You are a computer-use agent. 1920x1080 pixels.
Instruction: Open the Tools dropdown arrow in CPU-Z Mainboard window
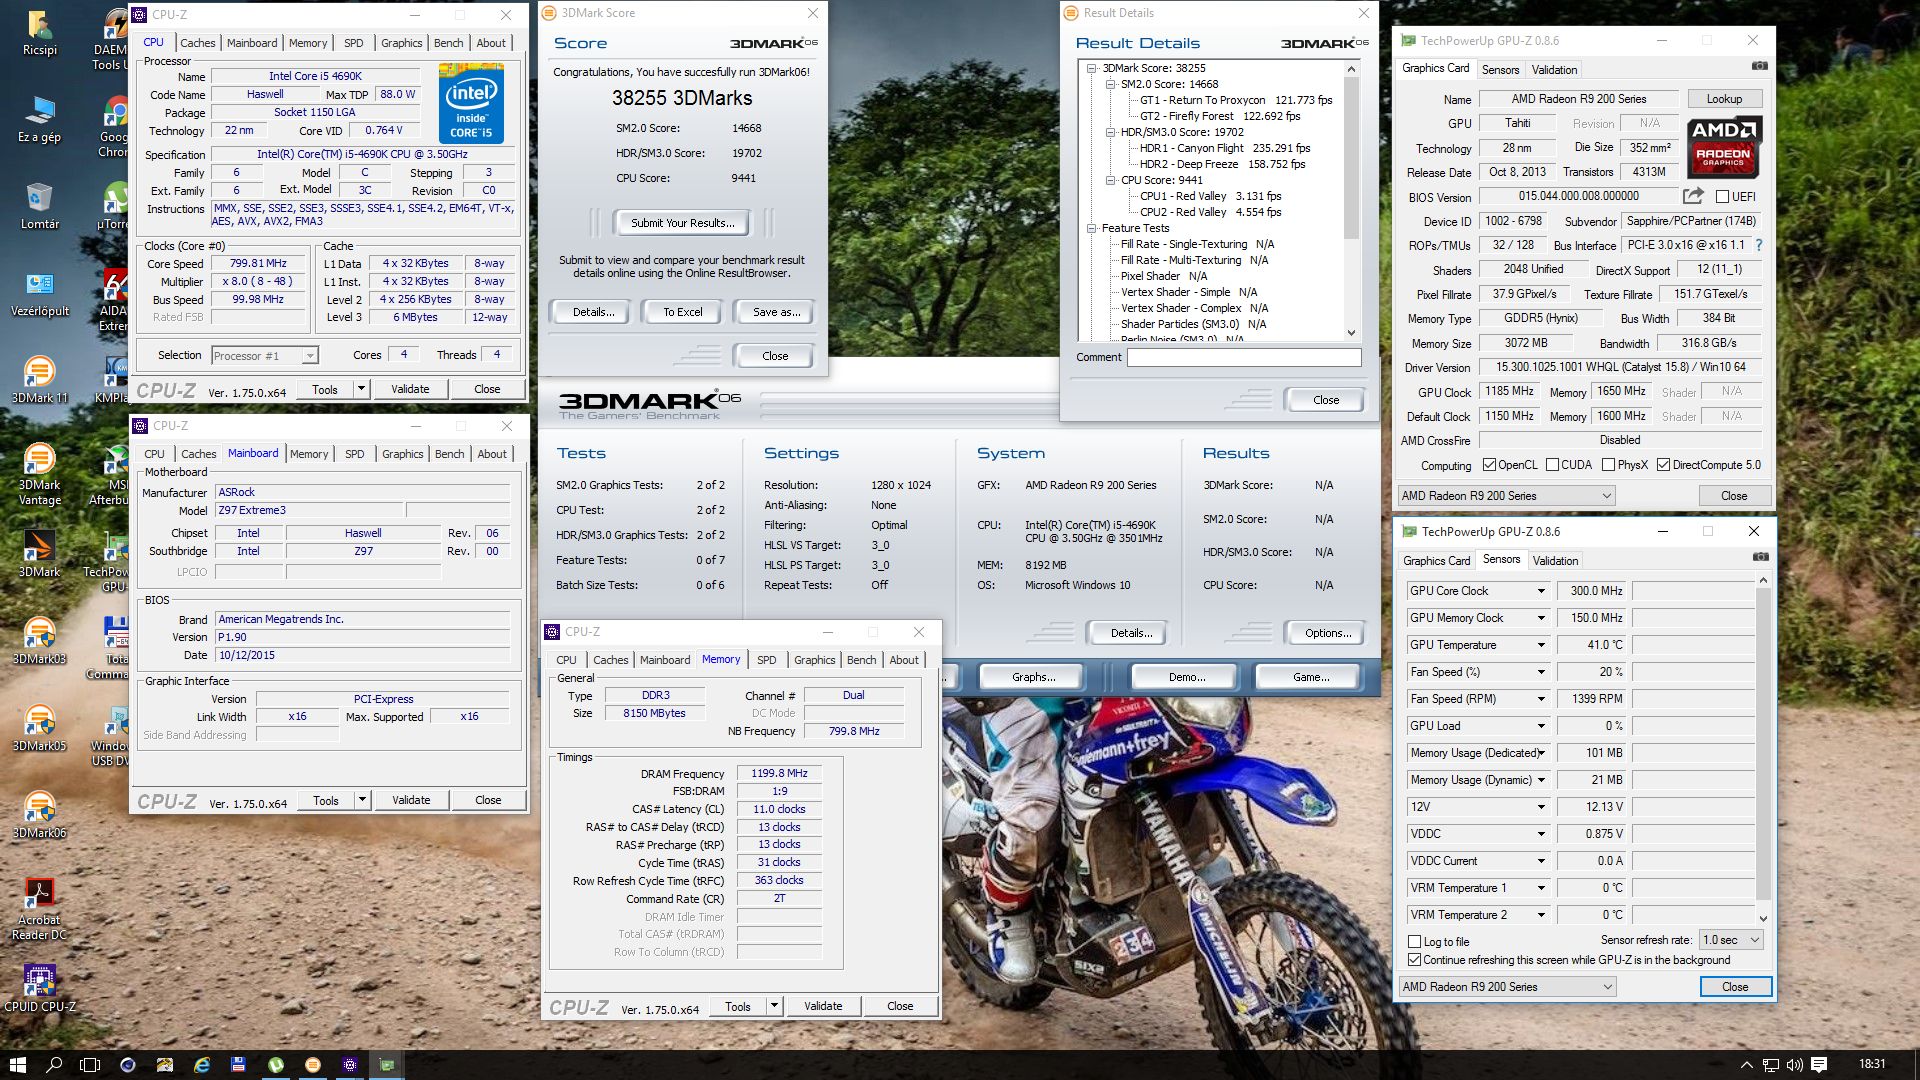pyautogui.click(x=362, y=800)
